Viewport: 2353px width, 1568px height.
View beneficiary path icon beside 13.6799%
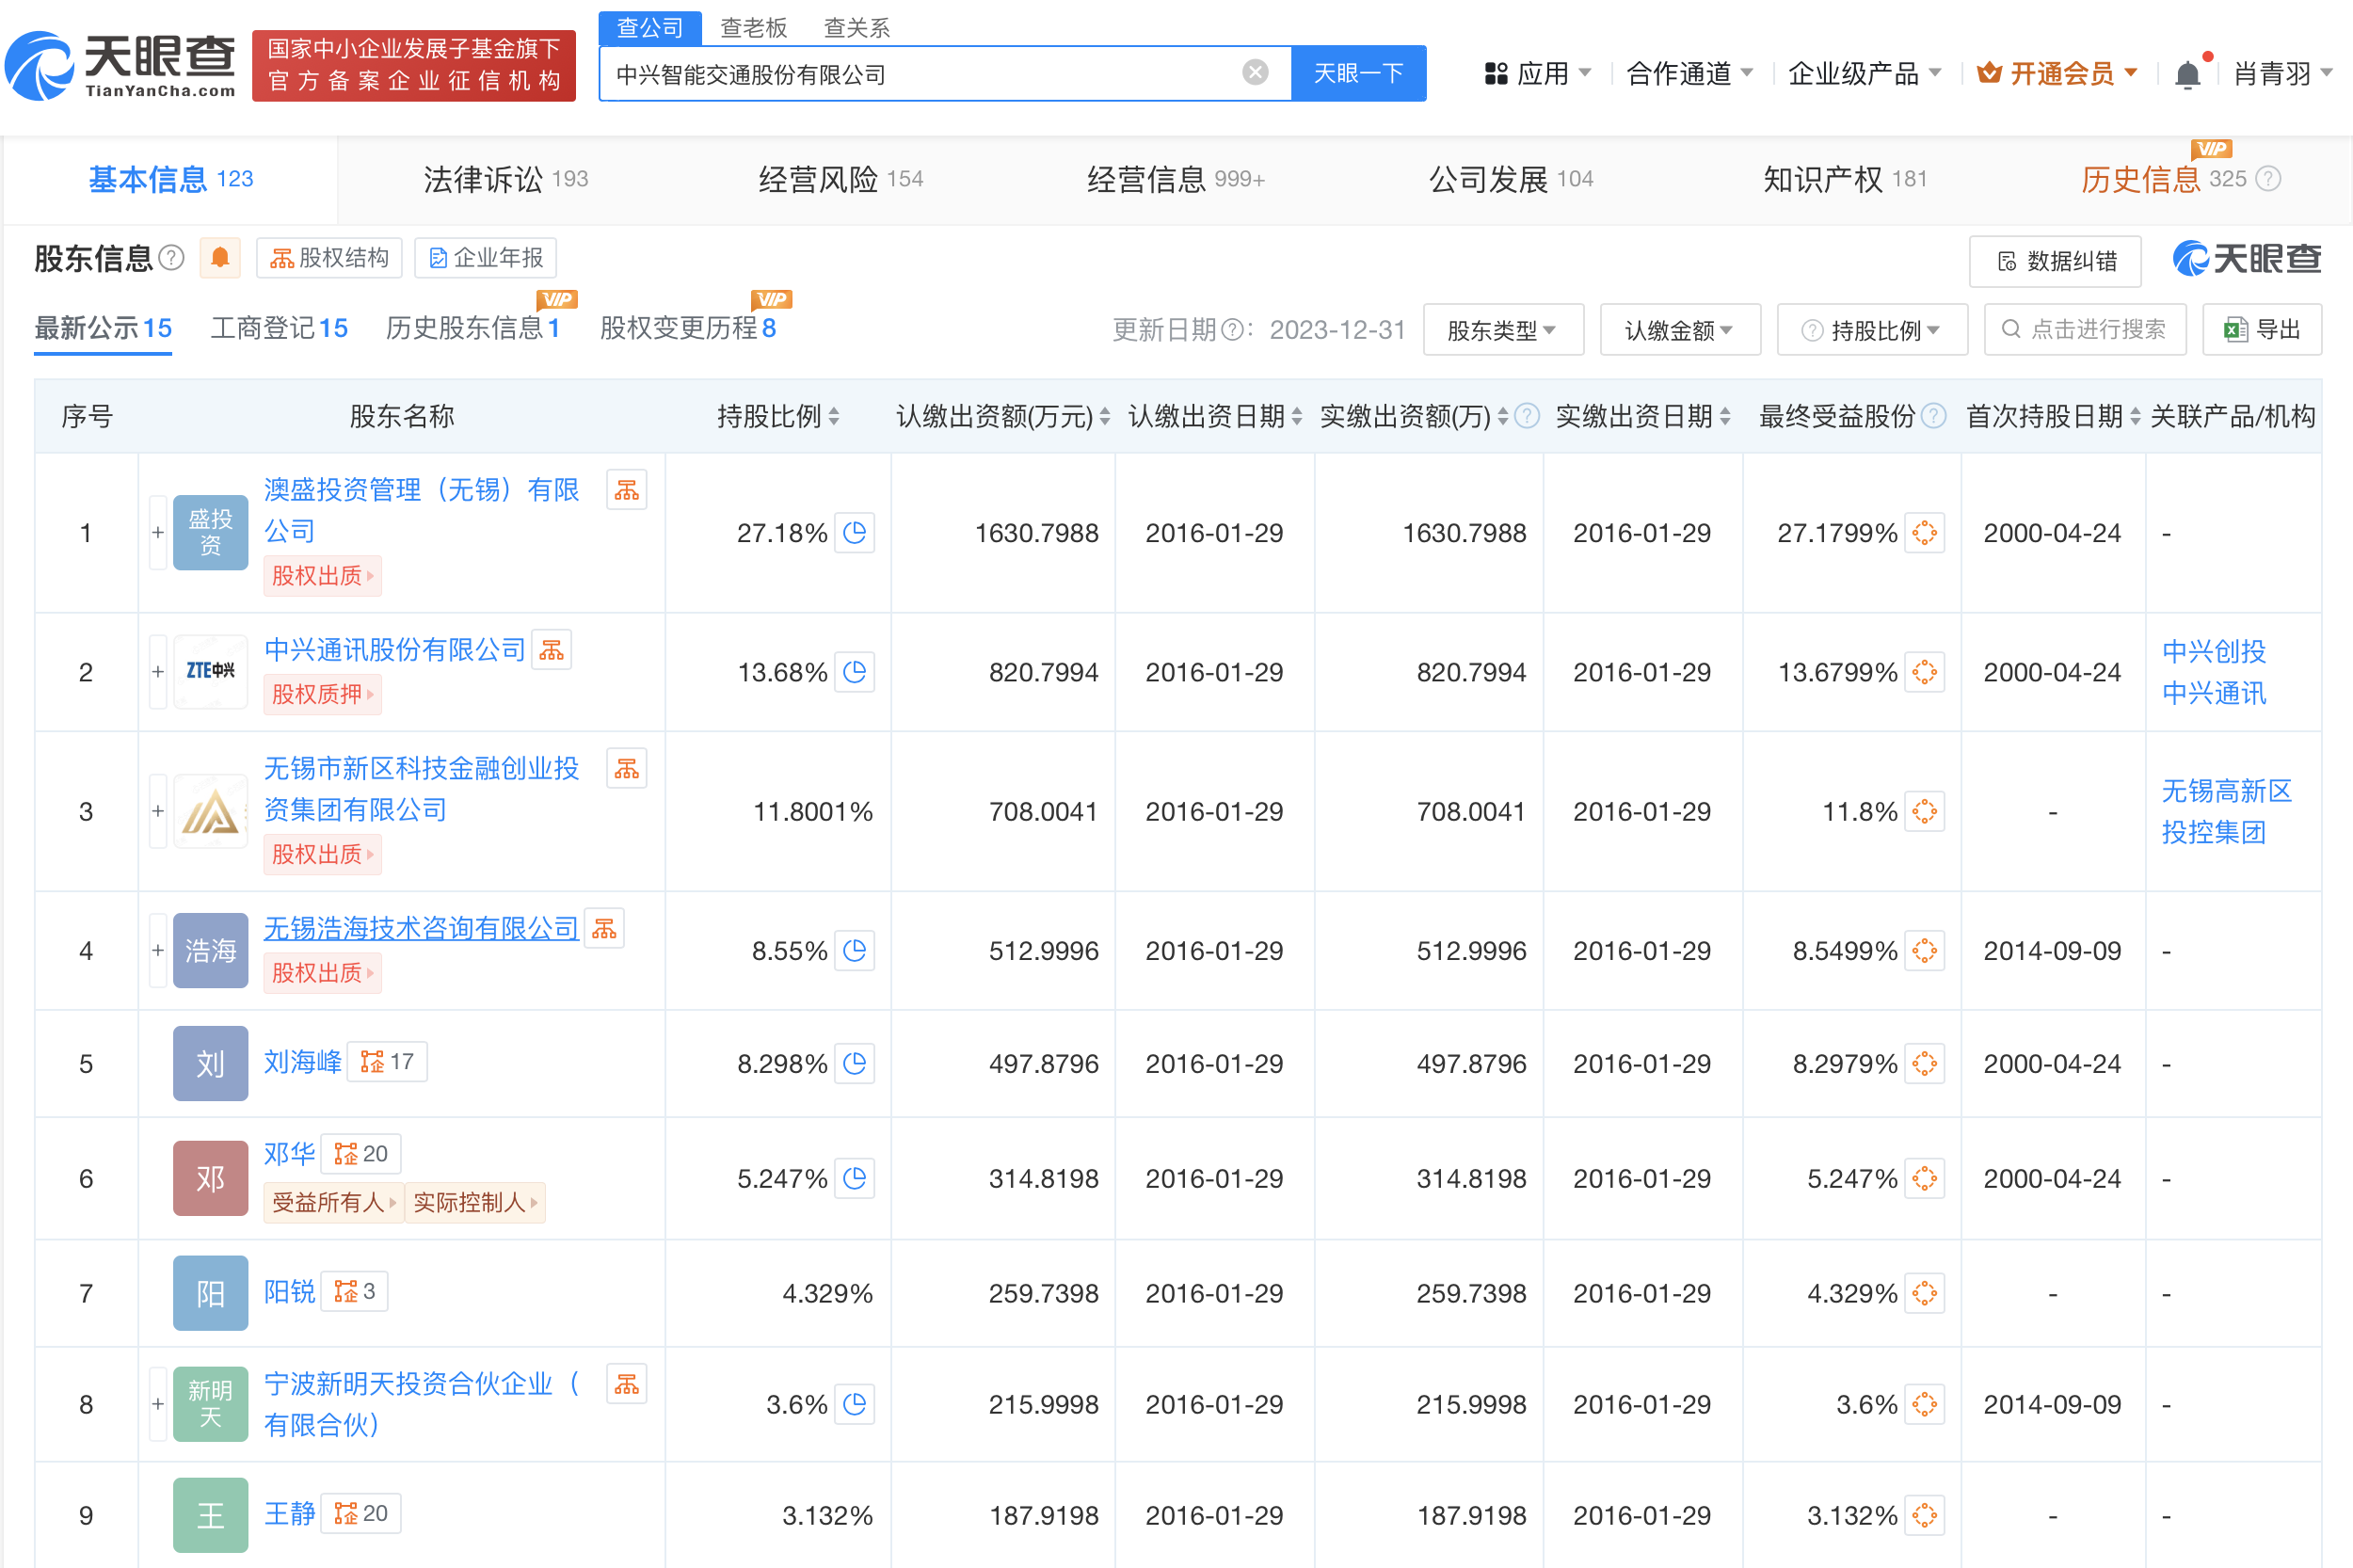(x=1925, y=672)
